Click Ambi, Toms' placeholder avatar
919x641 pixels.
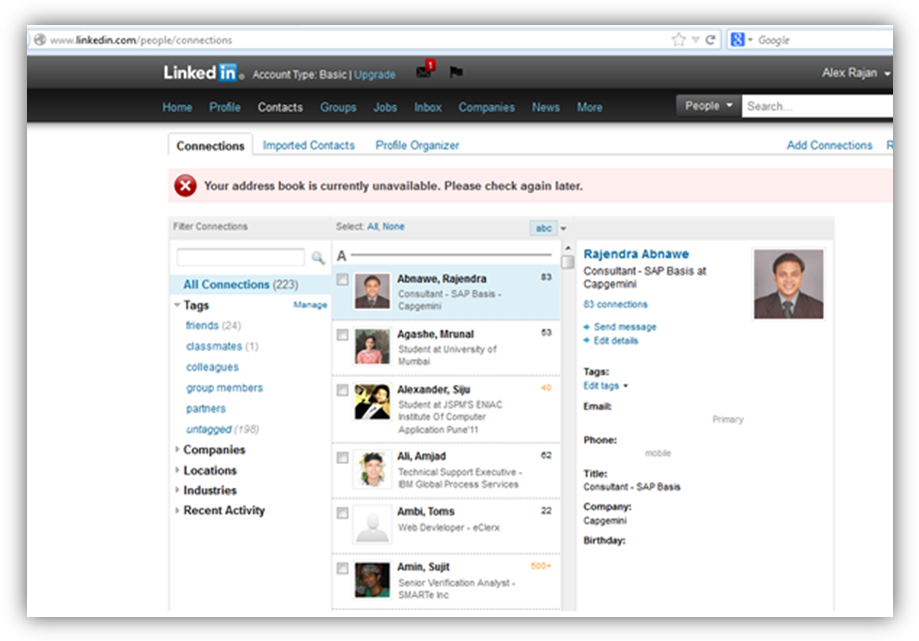(x=372, y=524)
